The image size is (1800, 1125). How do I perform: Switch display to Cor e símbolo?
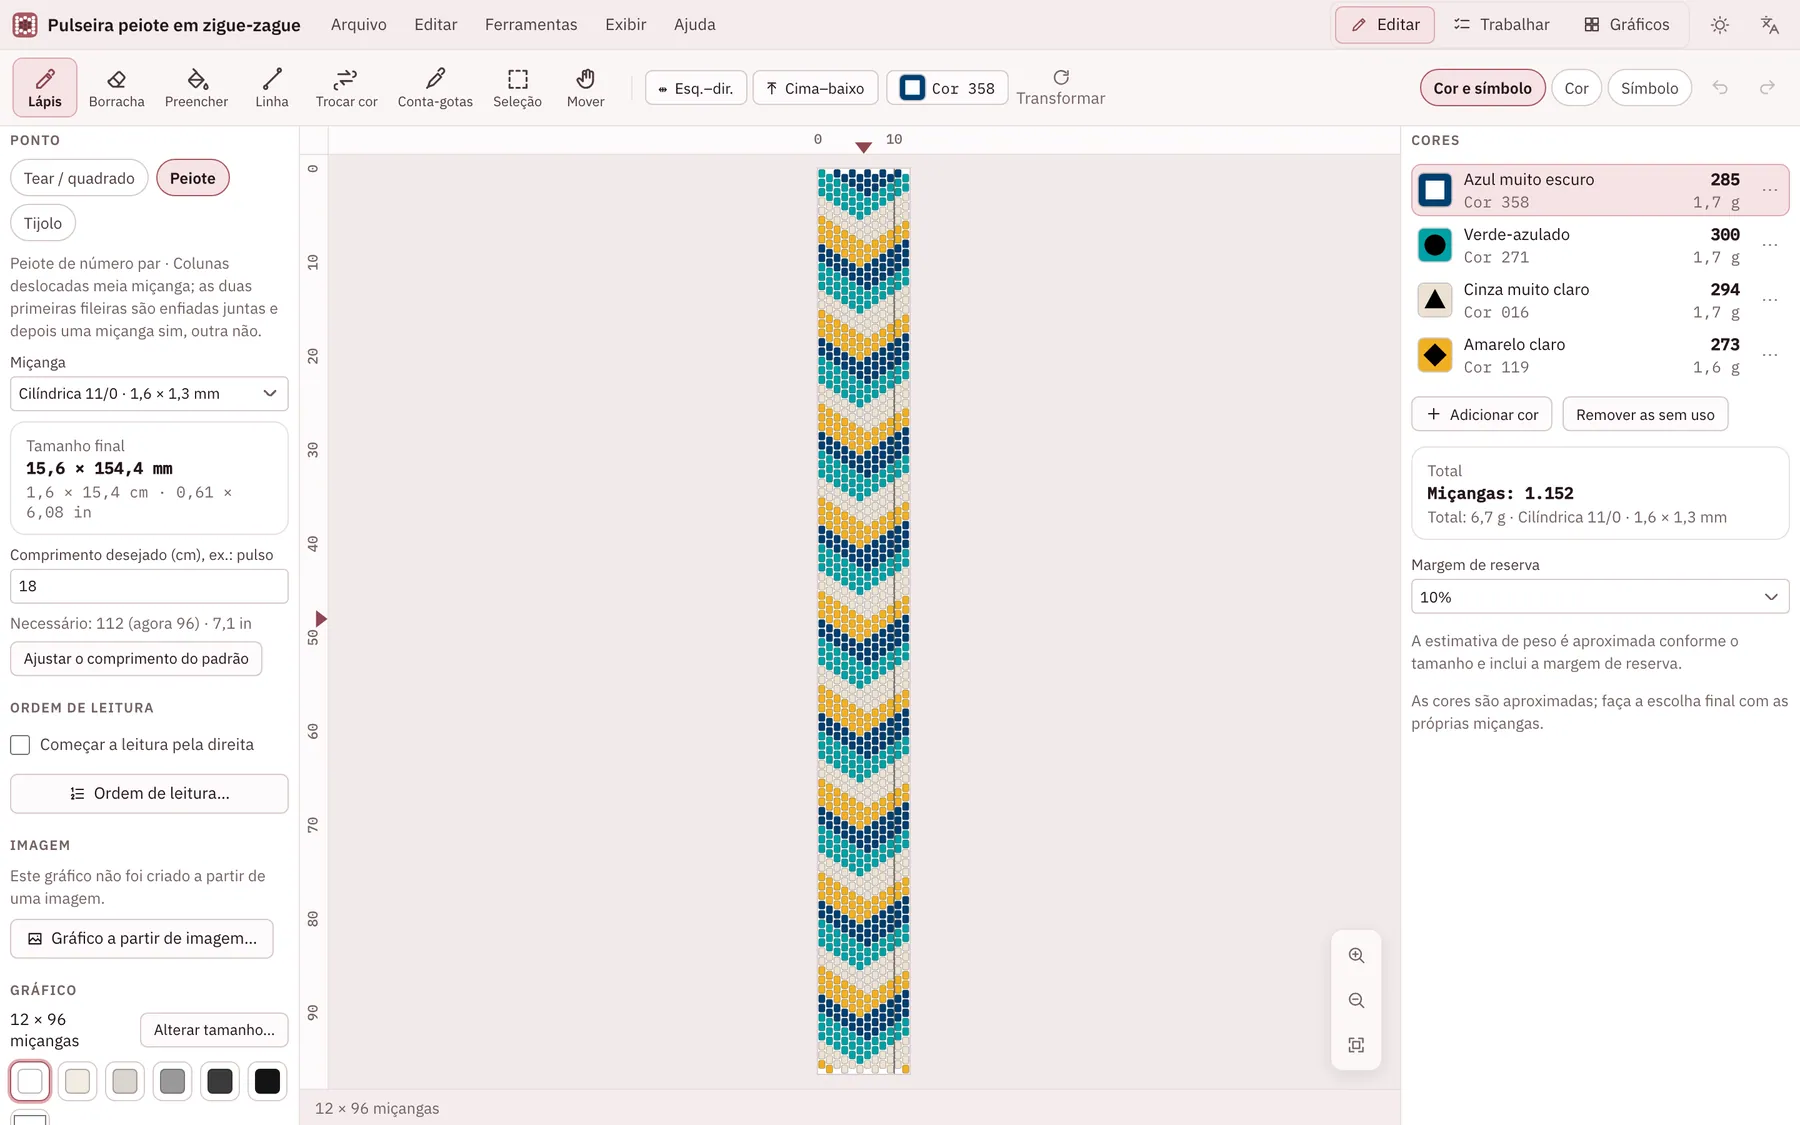point(1482,88)
